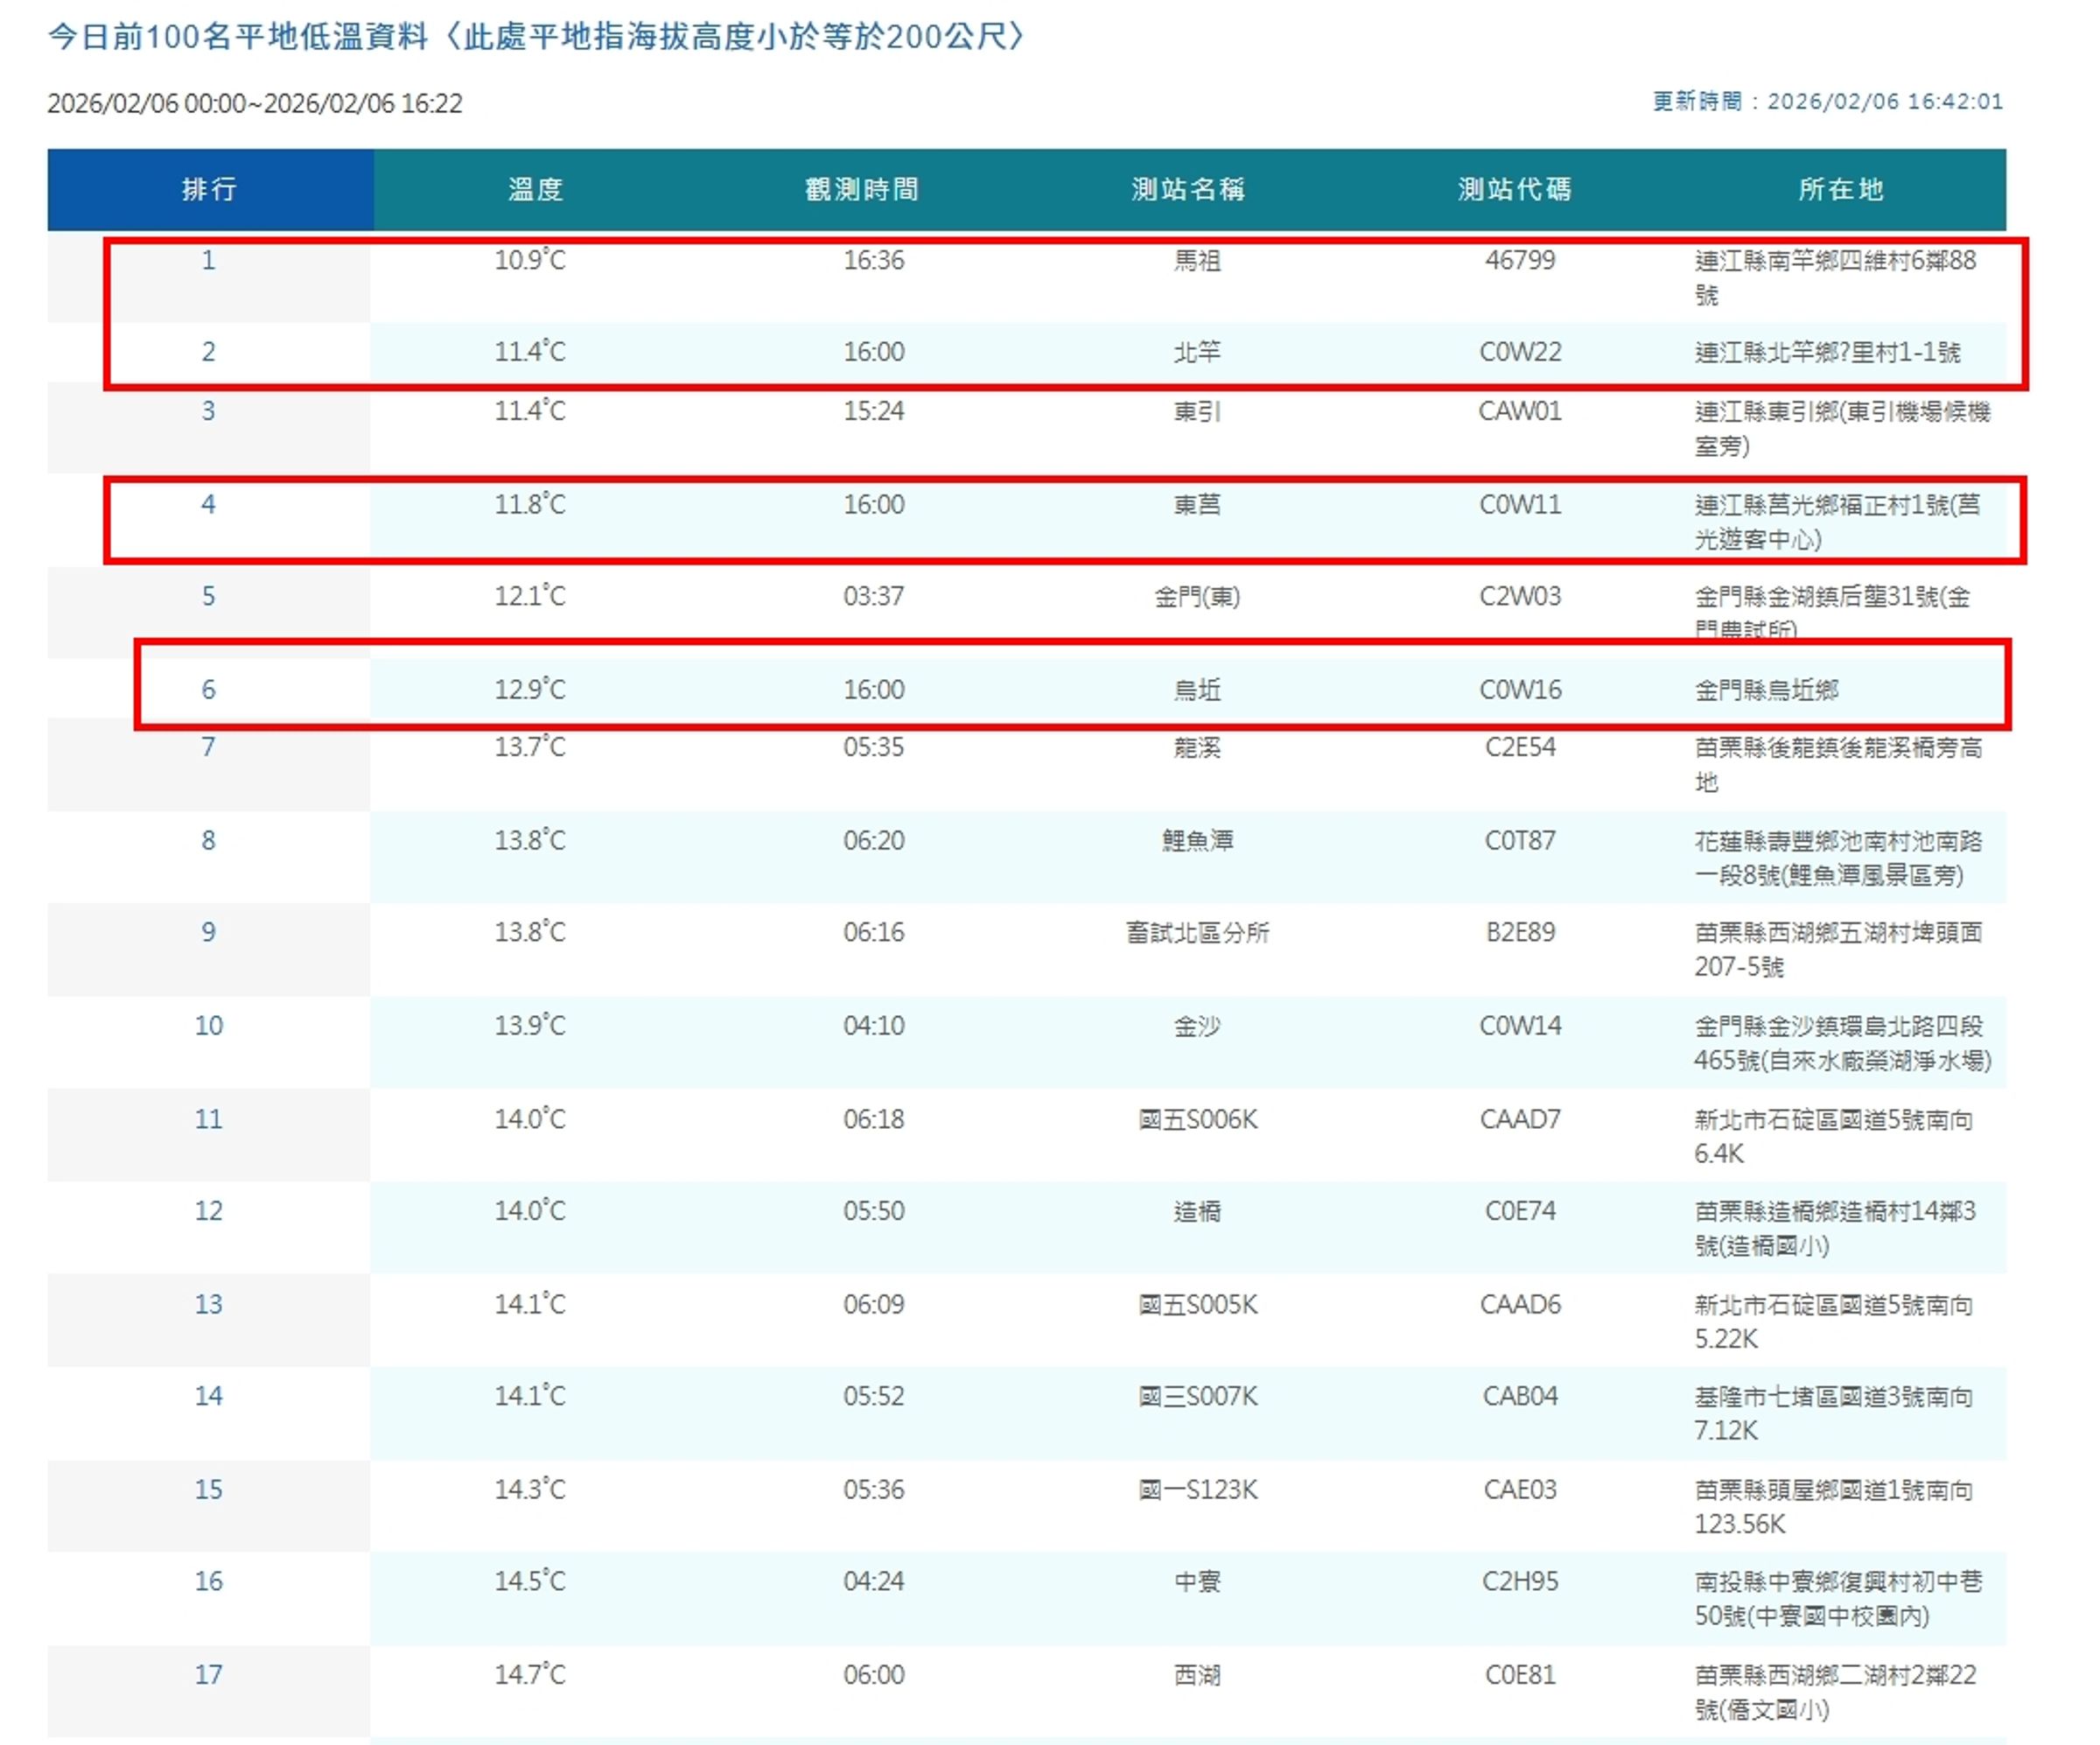Click temperature 11.8°C
Screen dimensions: 2100x1745
point(530,504)
